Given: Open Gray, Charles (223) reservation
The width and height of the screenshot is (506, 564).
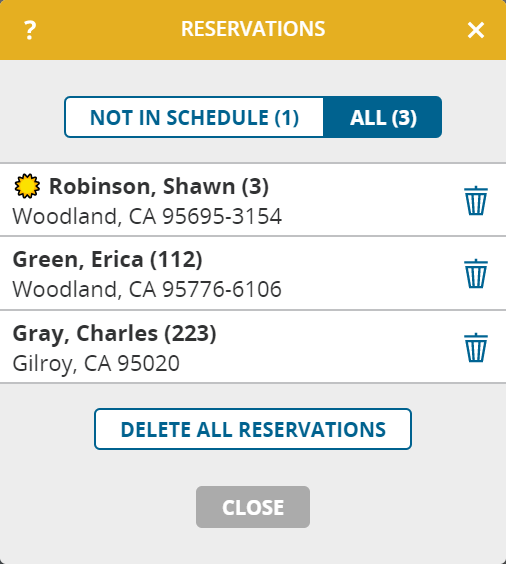Looking at the screenshot, I should 253,347.
